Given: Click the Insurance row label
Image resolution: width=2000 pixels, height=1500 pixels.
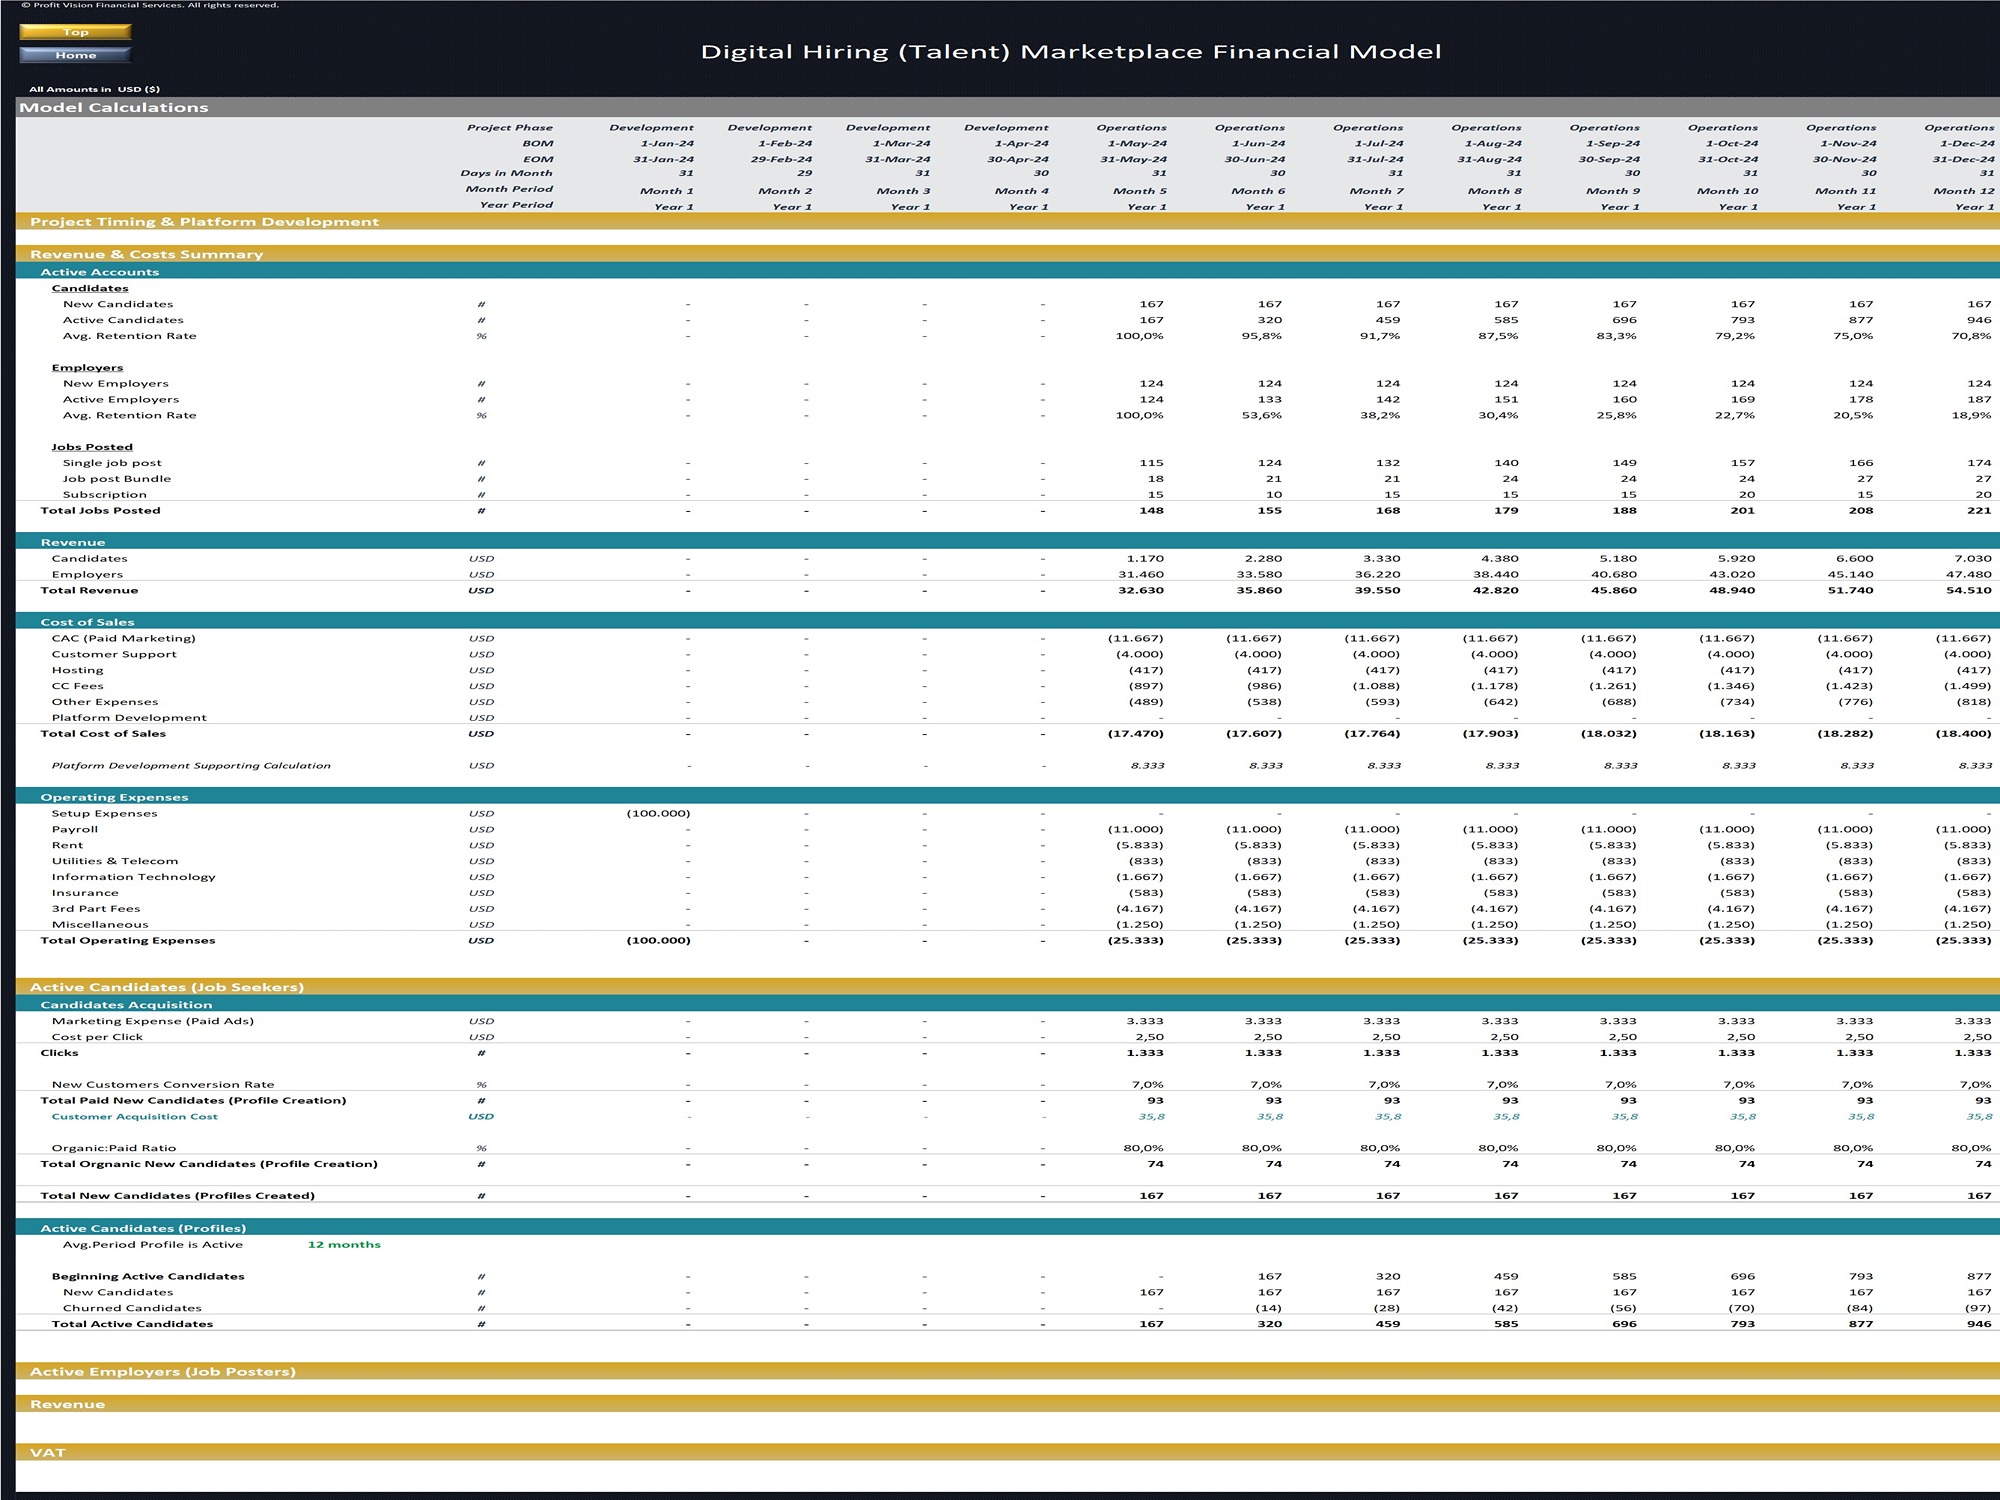Looking at the screenshot, I should coord(85,893).
